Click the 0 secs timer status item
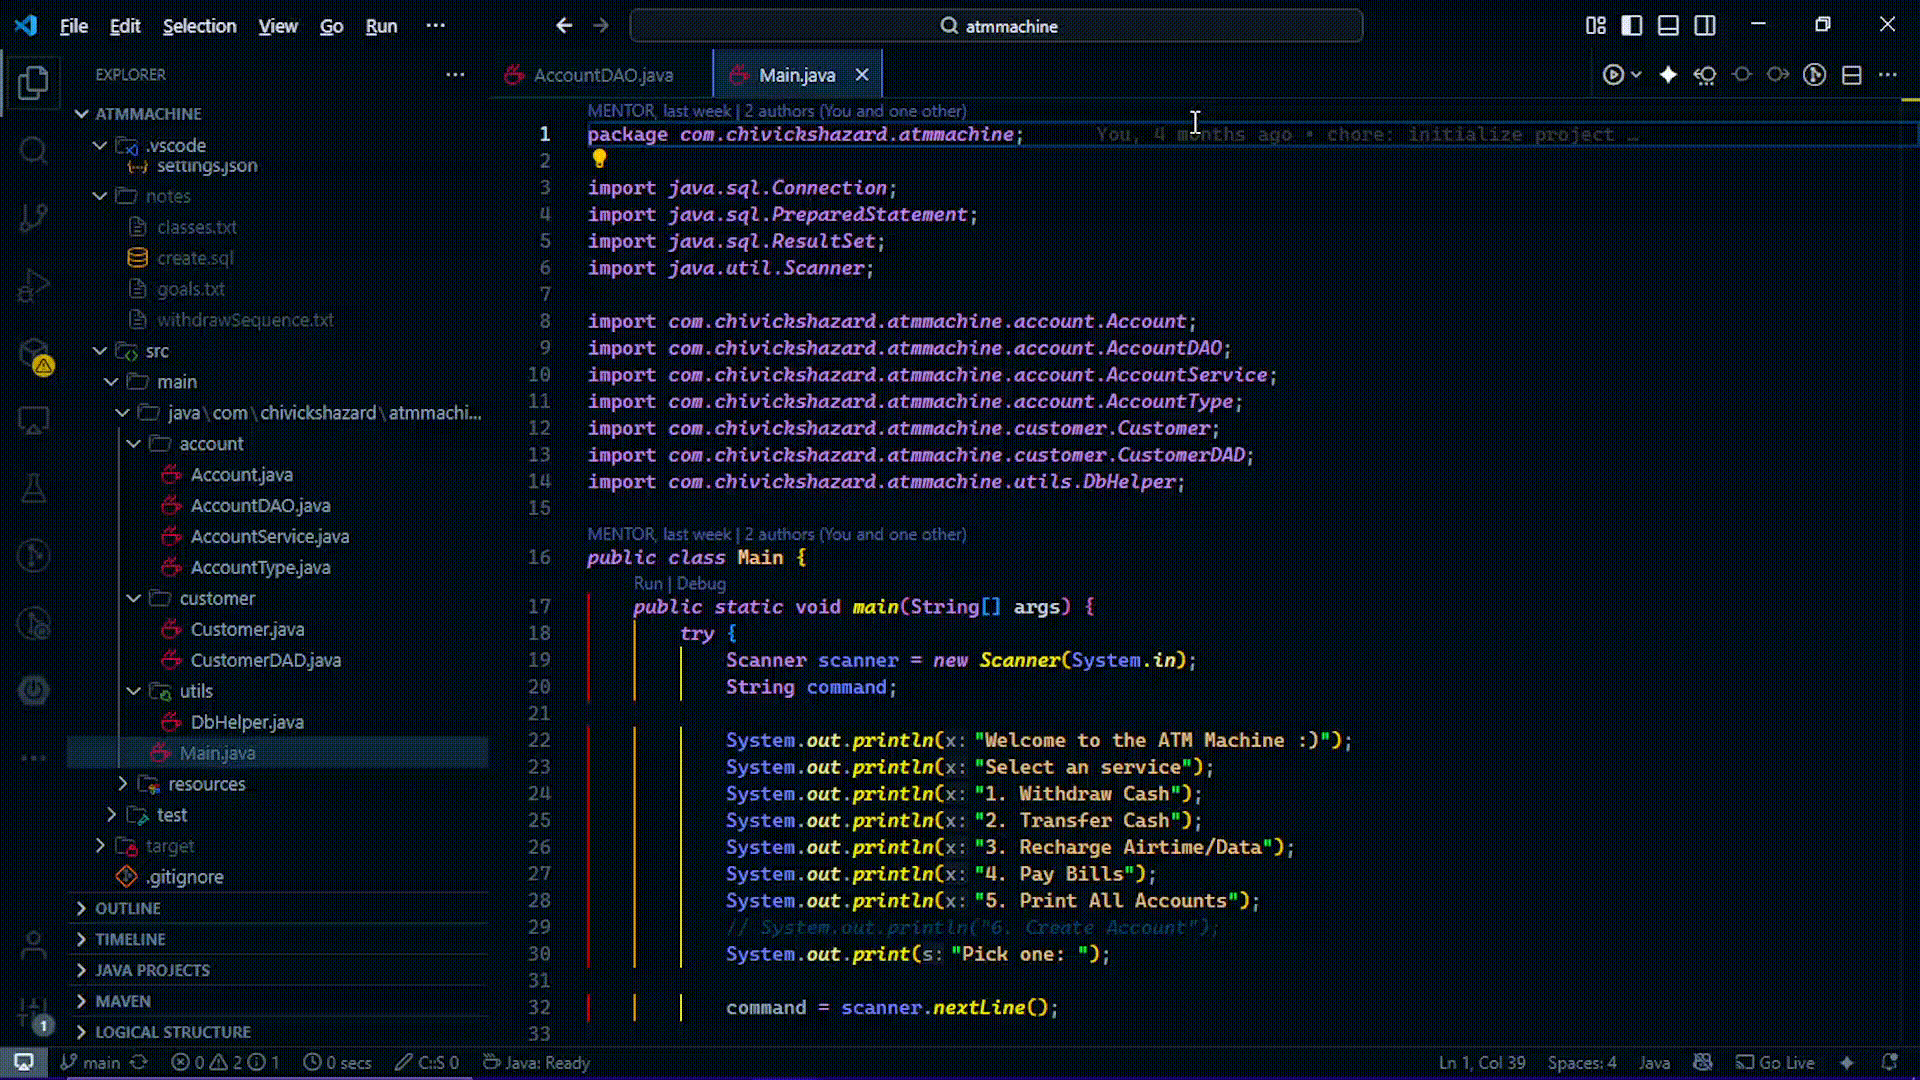Image resolution: width=1920 pixels, height=1080 pixels. pos(338,1063)
